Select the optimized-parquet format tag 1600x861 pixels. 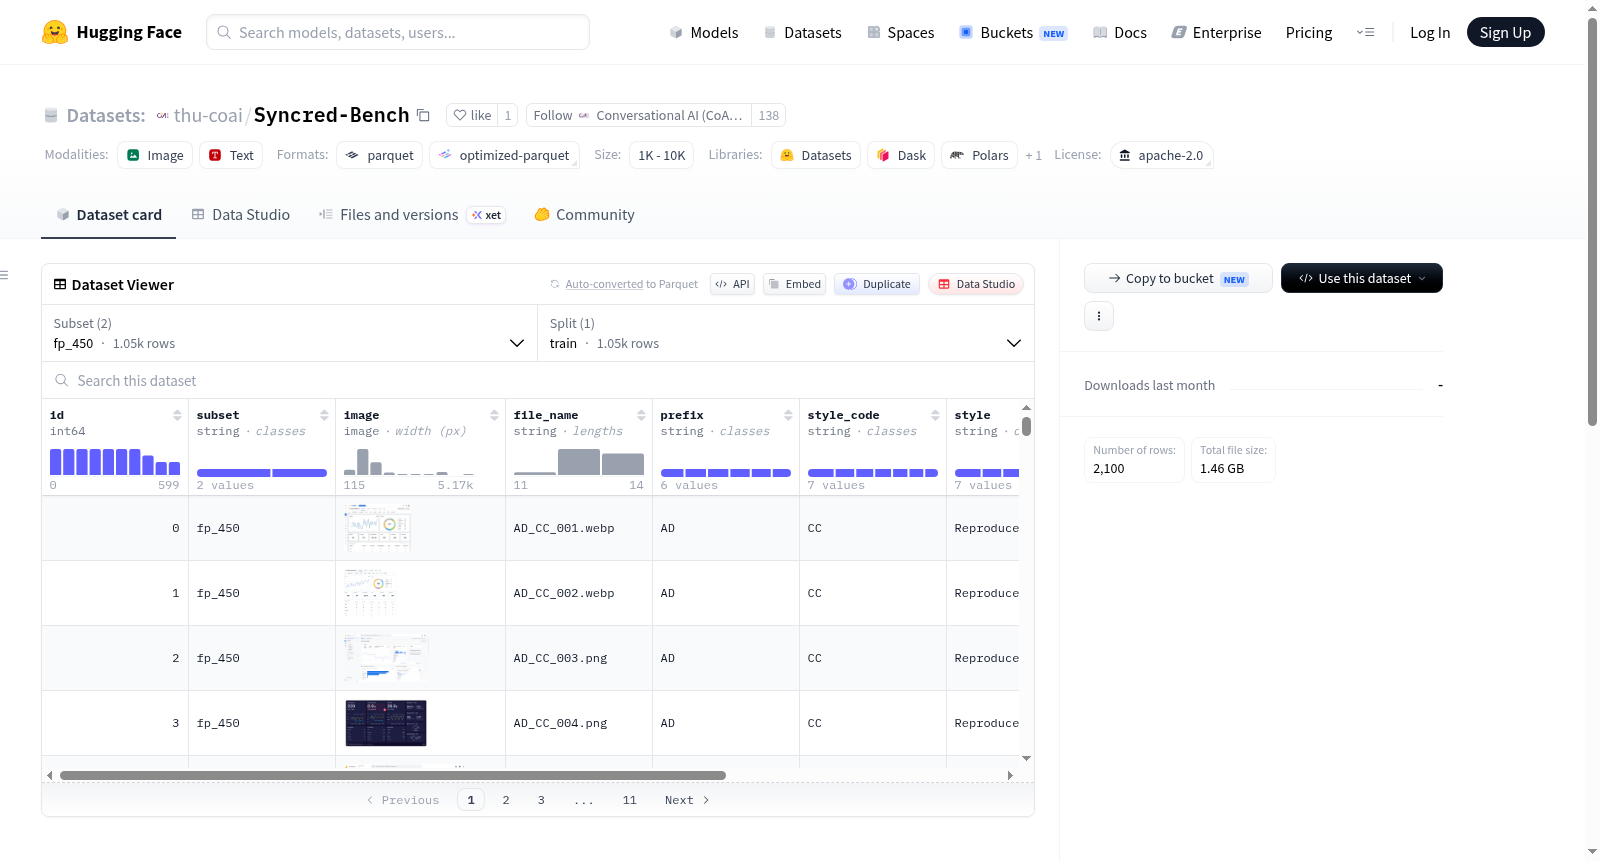tap(504, 155)
